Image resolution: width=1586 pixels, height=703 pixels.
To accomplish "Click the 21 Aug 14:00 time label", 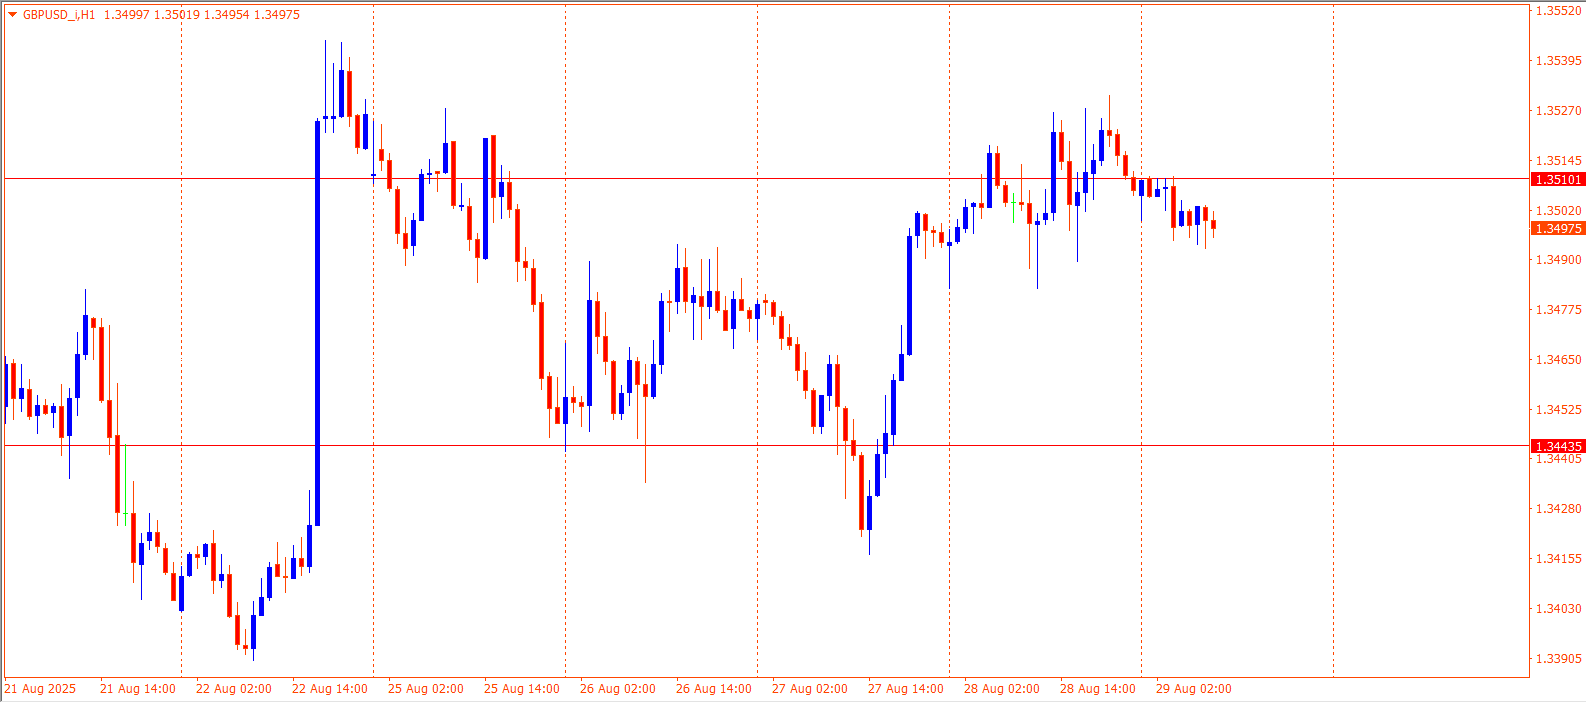I will pos(138,689).
